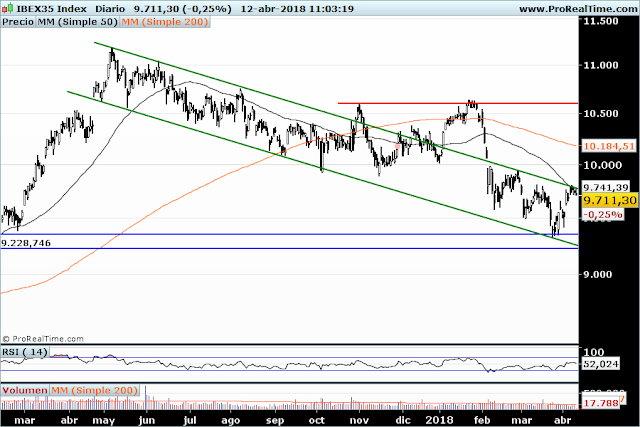Click the IBEX35 Index title text
This screenshot has height=427, width=640.
(51, 9)
